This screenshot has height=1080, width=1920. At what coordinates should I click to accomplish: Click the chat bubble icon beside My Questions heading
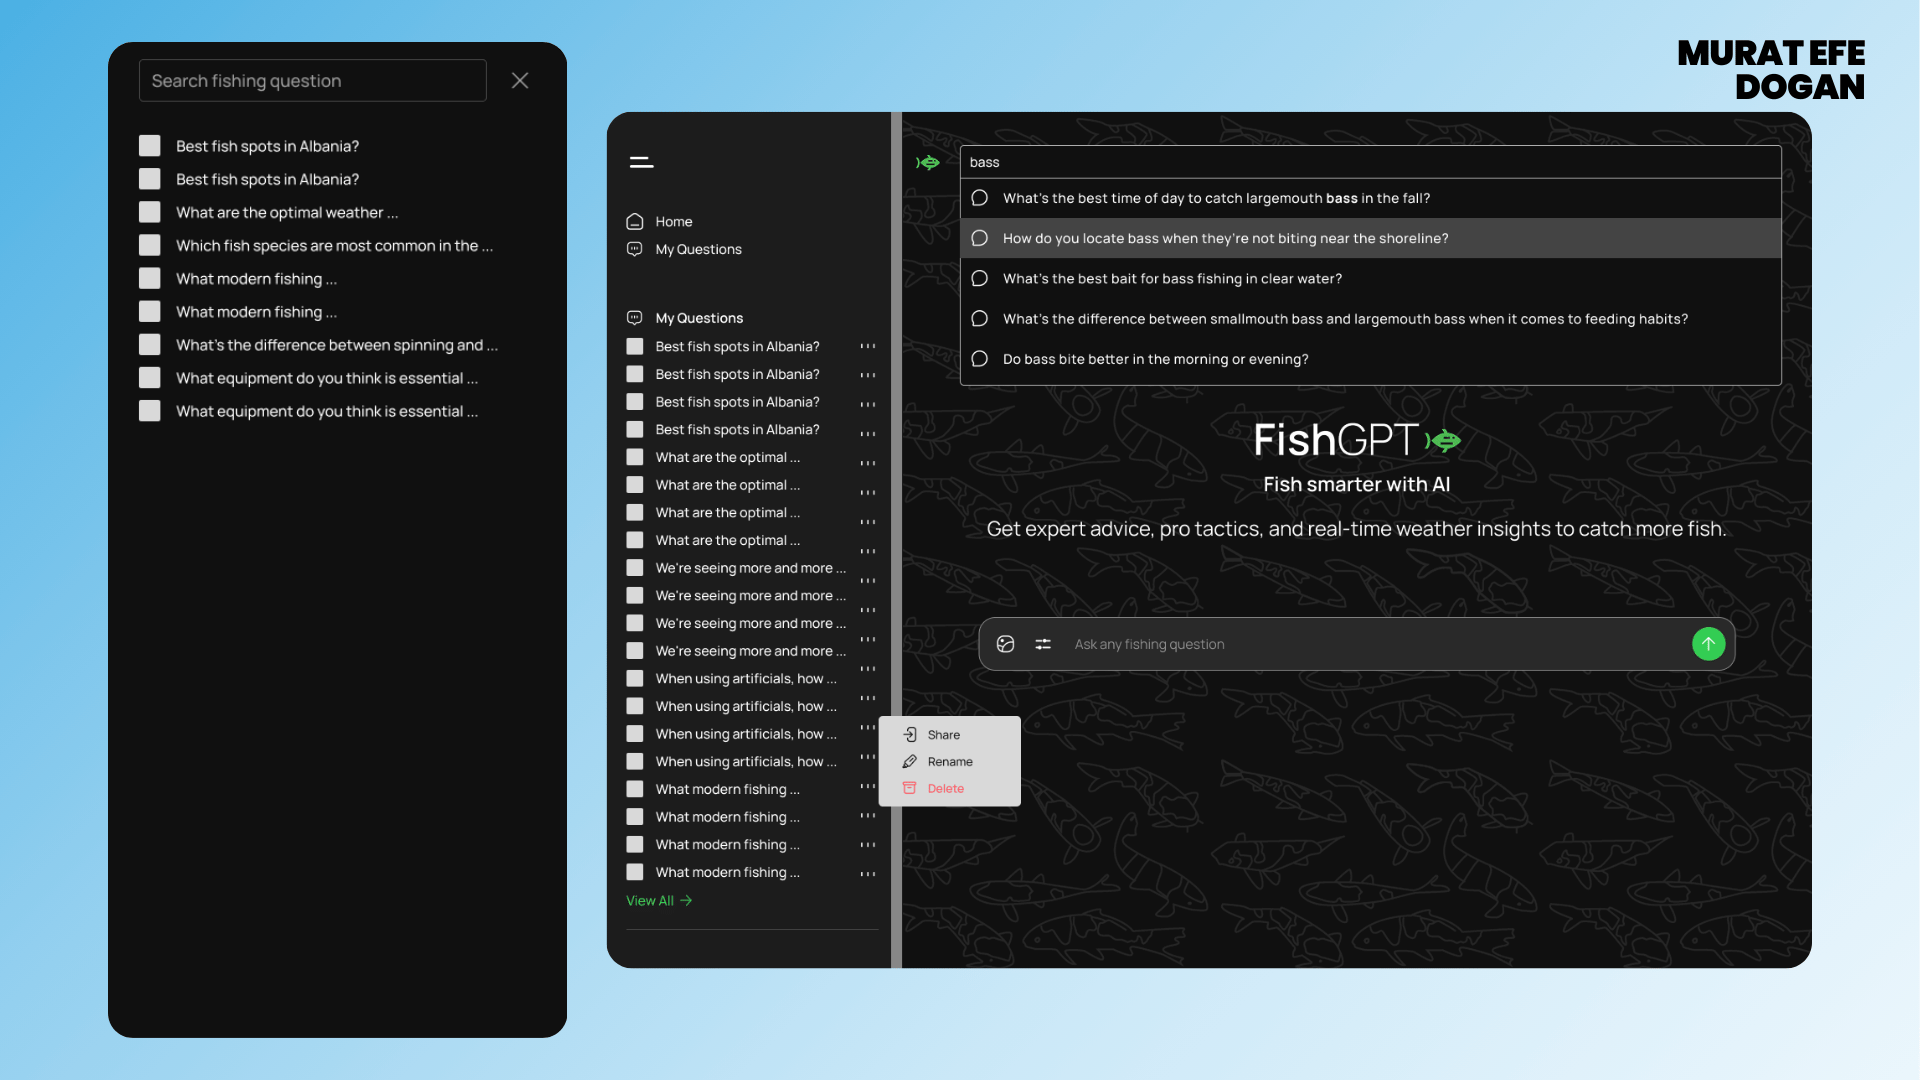click(x=634, y=318)
